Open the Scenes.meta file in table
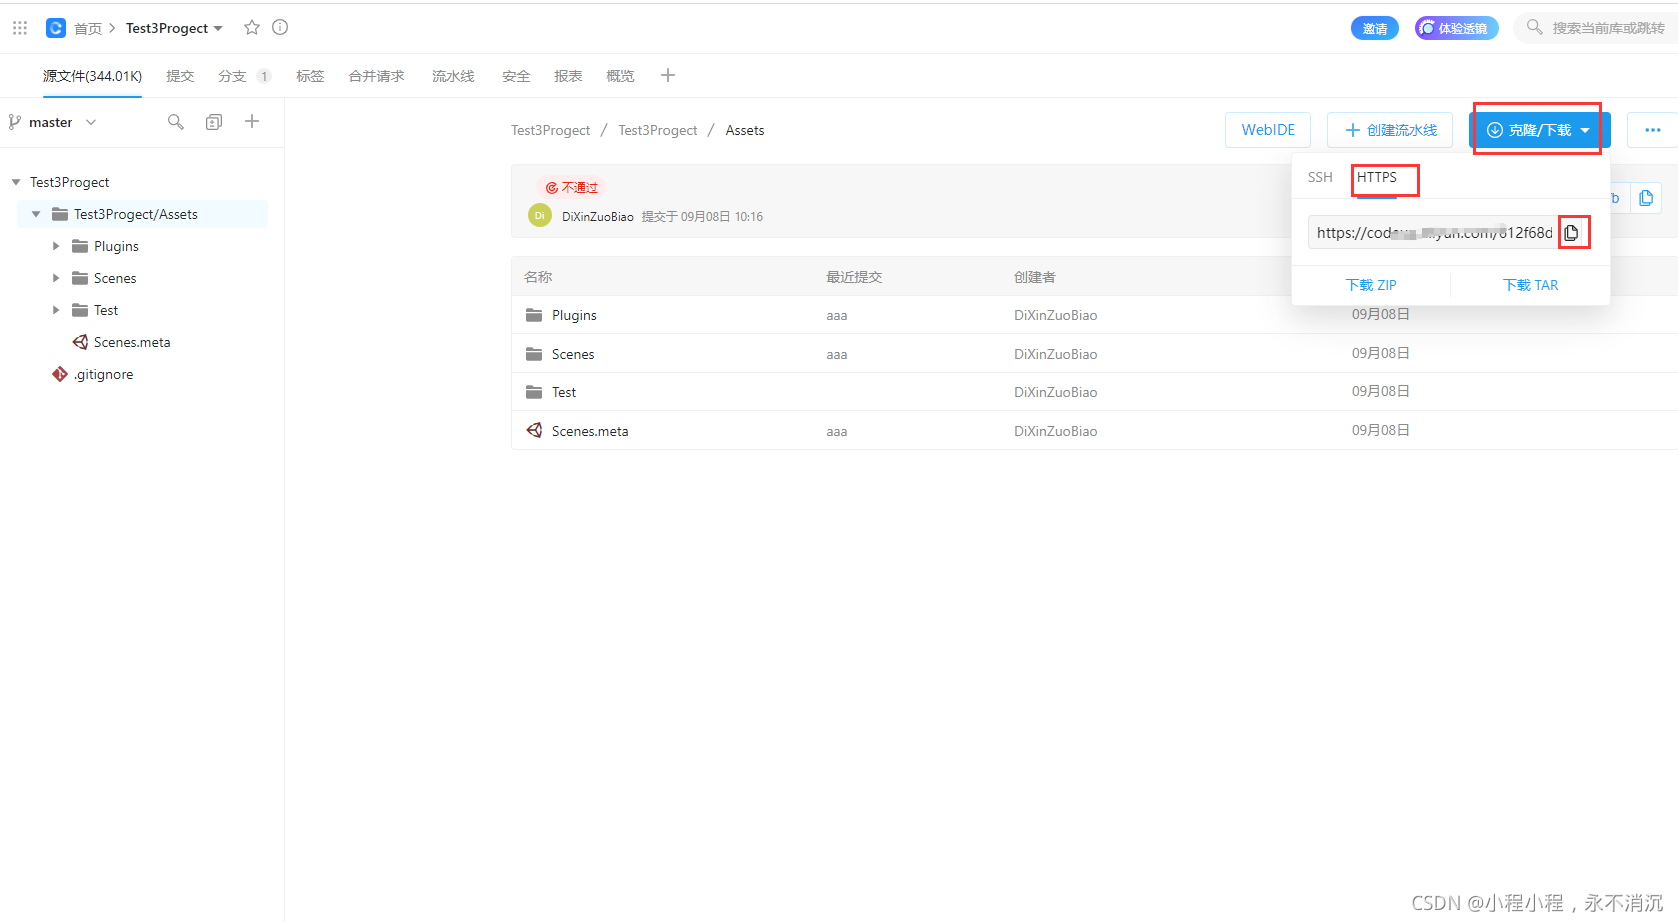The width and height of the screenshot is (1678, 922). [x=590, y=431]
